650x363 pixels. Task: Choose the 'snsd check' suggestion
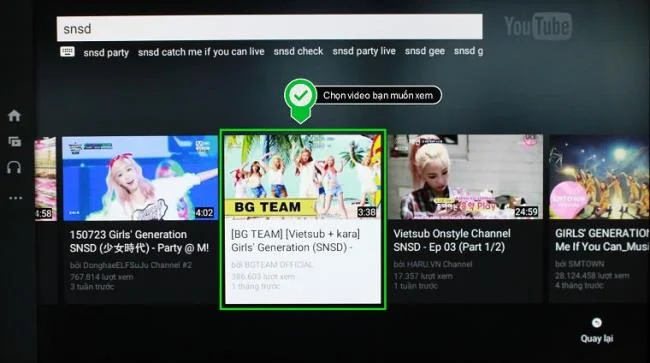298,51
